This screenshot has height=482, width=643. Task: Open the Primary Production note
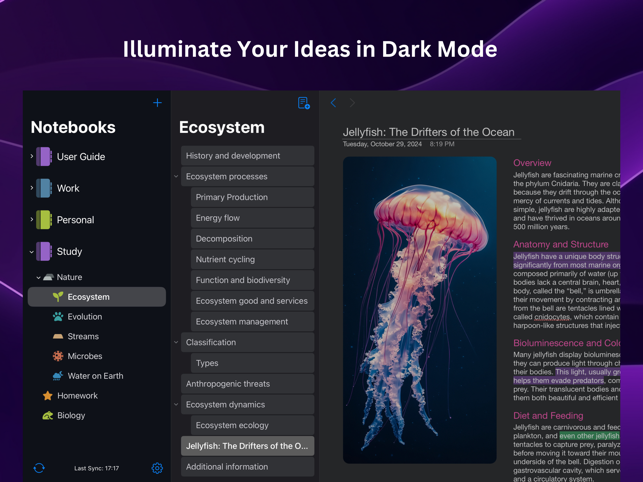(252, 197)
